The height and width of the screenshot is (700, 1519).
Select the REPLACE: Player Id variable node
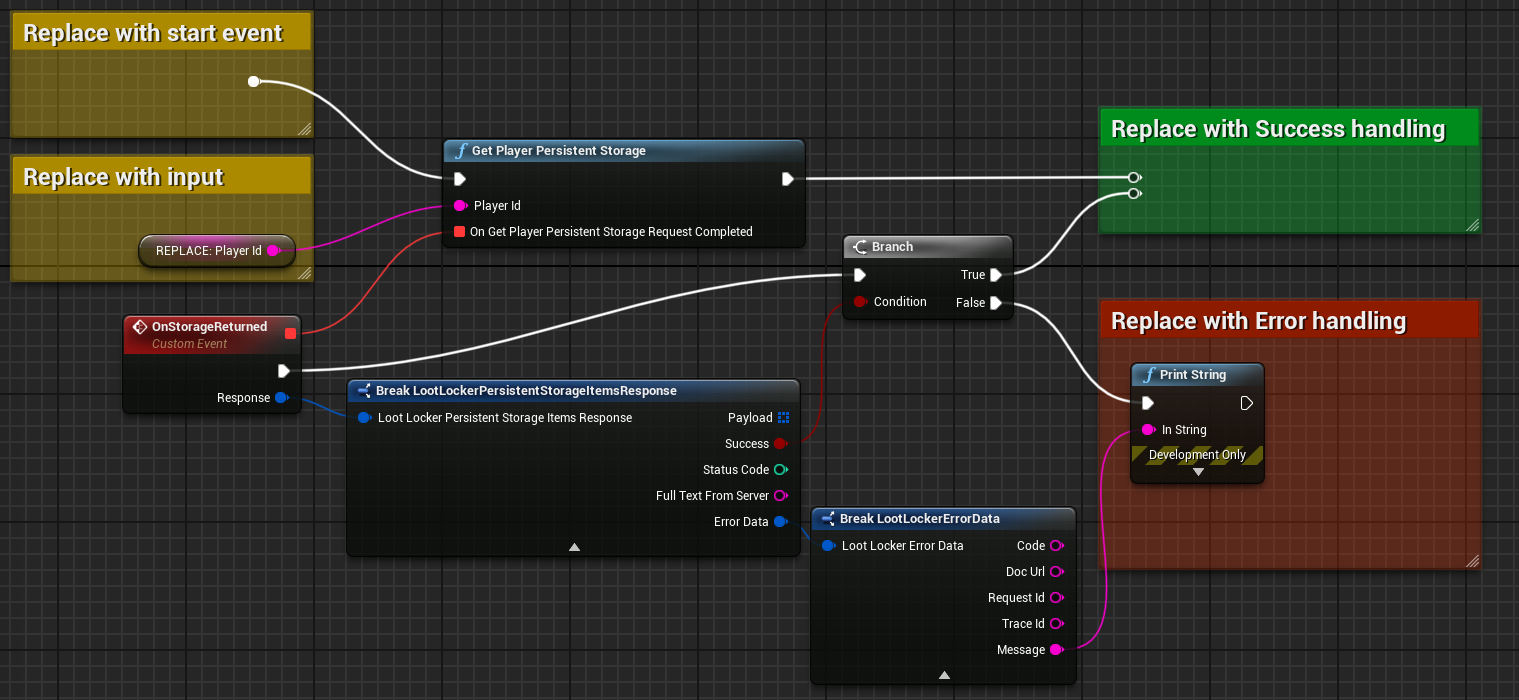[x=208, y=251]
